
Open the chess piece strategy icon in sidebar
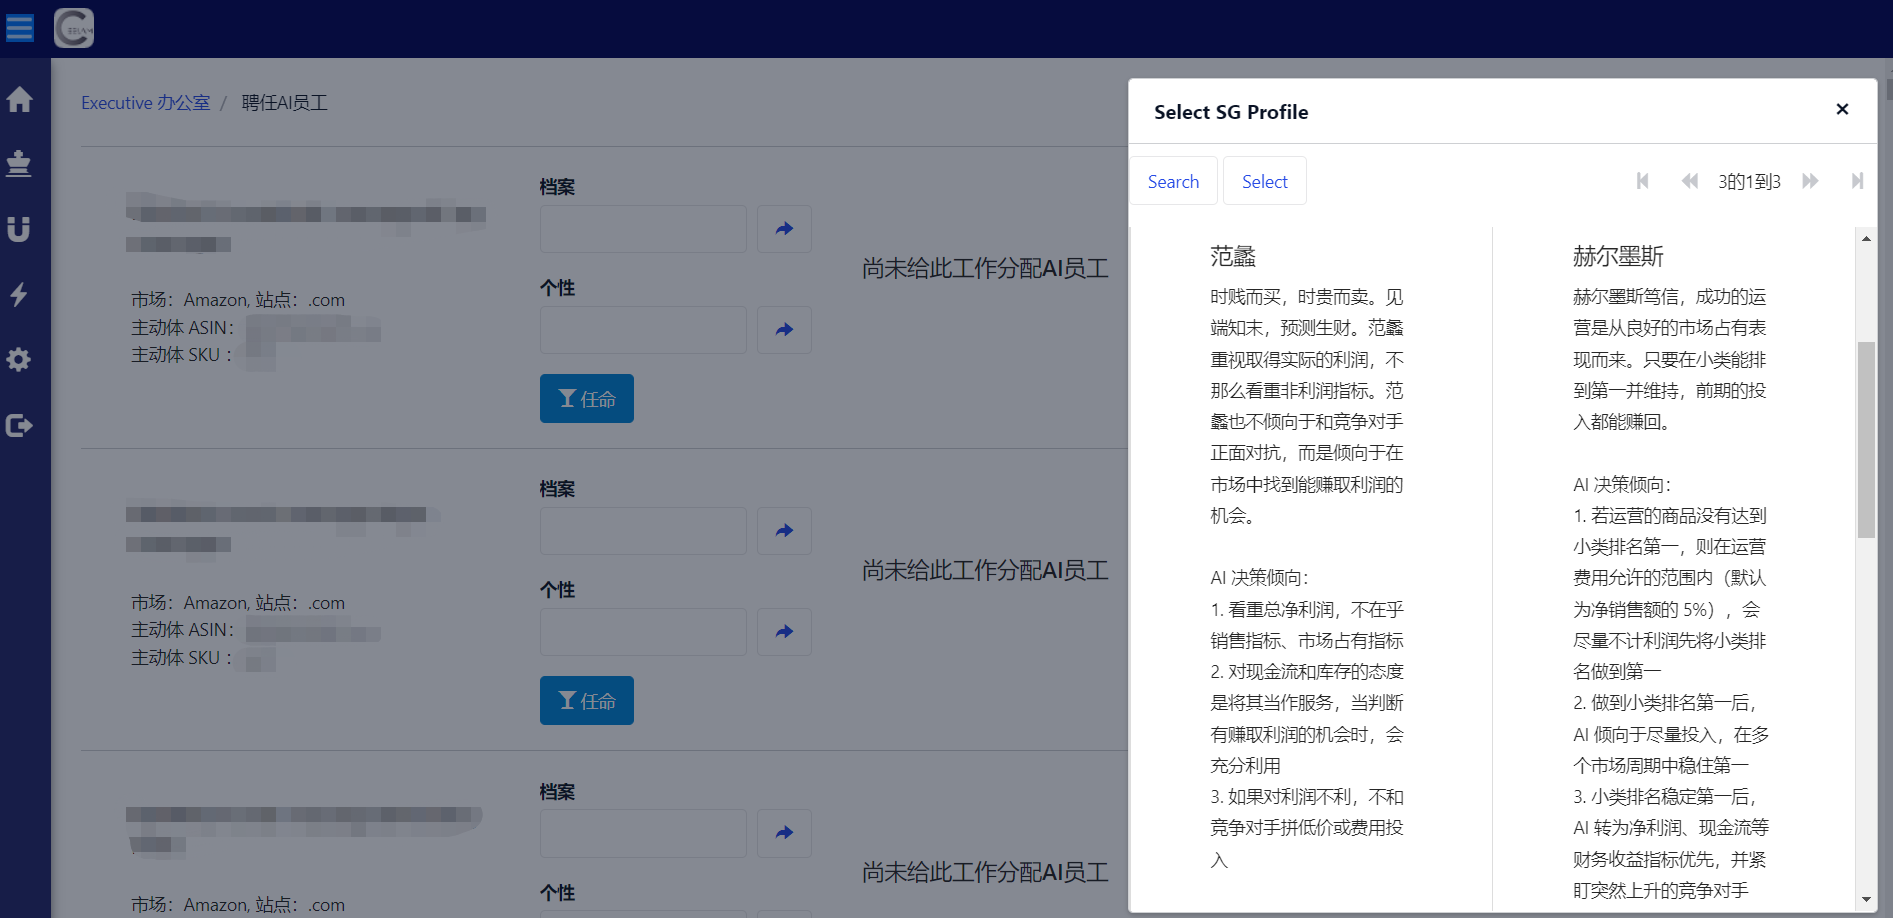[x=19, y=164]
